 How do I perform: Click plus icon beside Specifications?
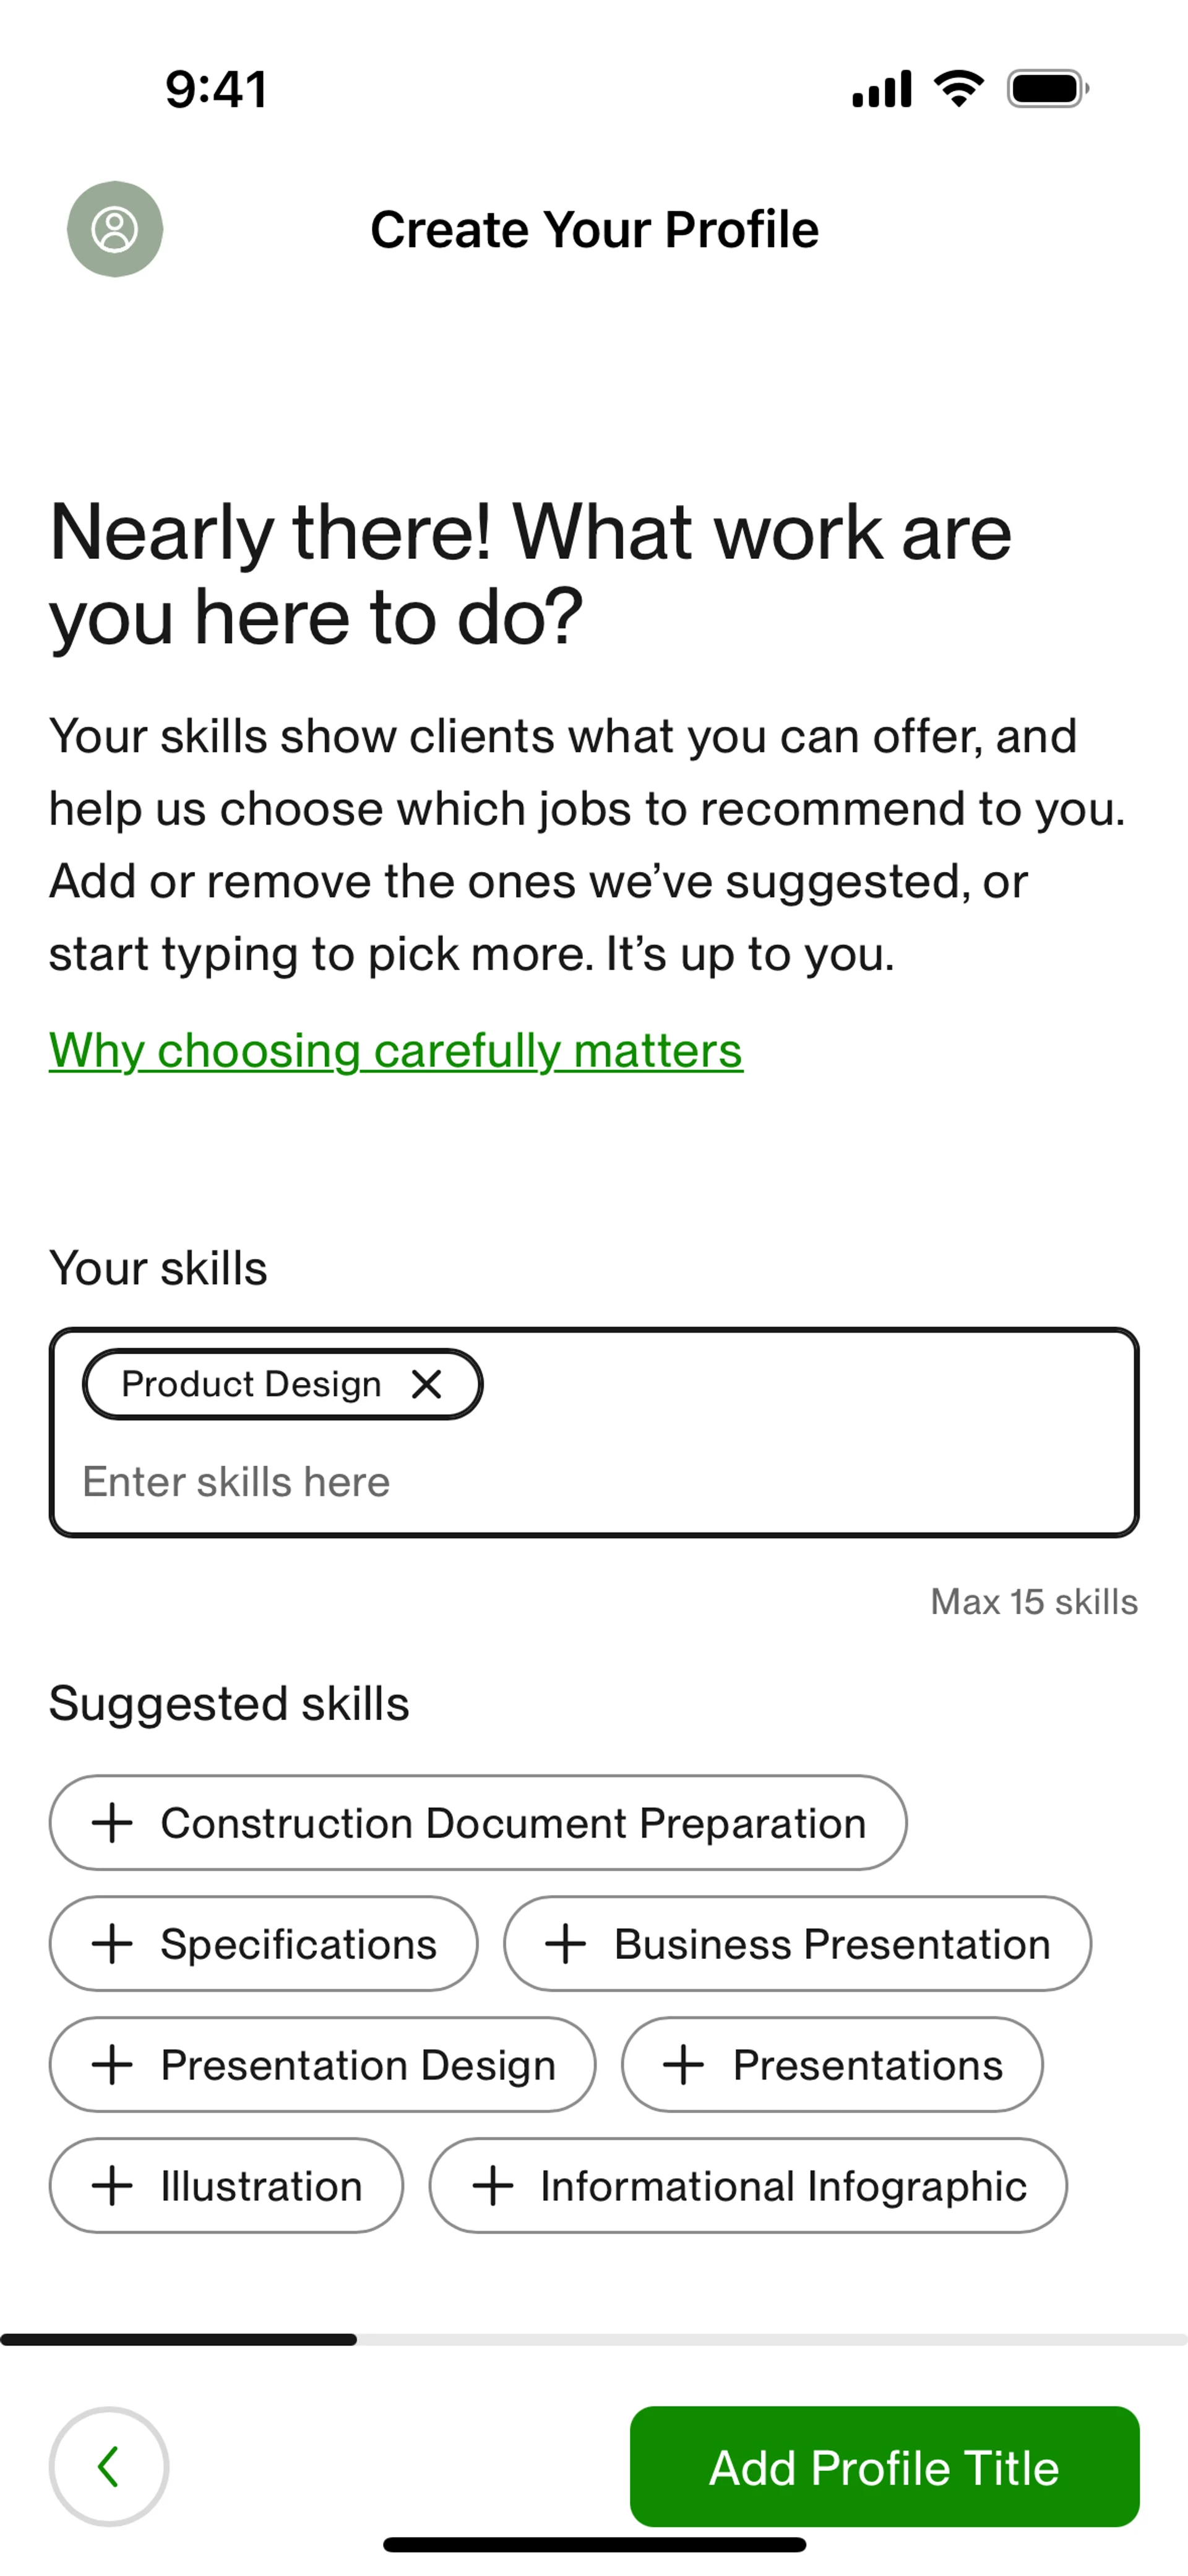pyautogui.click(x=112, y=1944)
